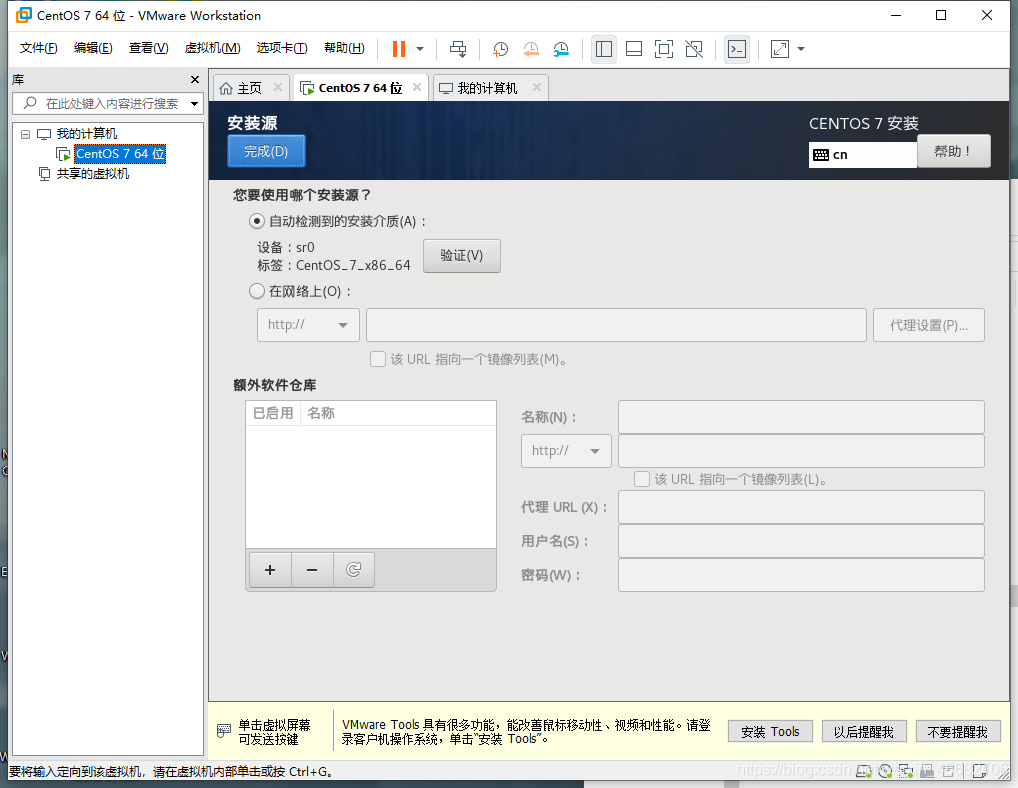Enter full screen mode icon
1018x788 pixels.
(664, 49)
